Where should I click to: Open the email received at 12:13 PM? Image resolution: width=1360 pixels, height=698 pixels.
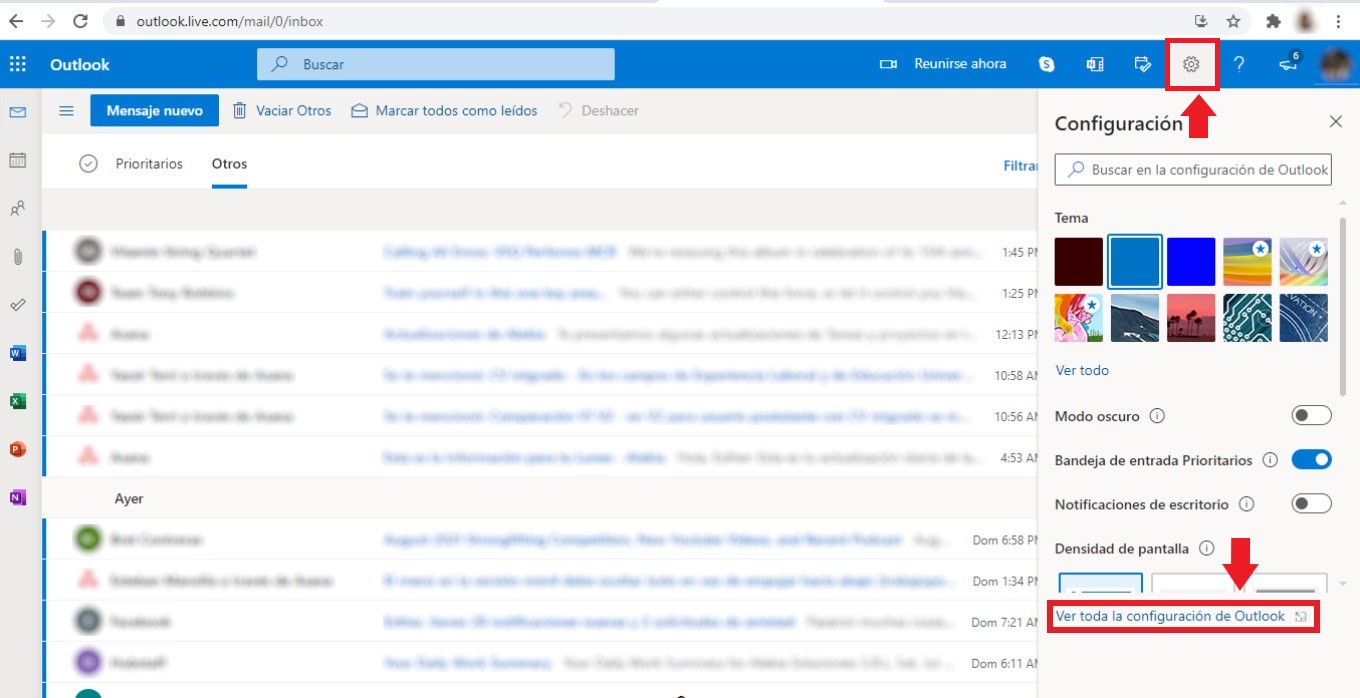tap(540, 334)
